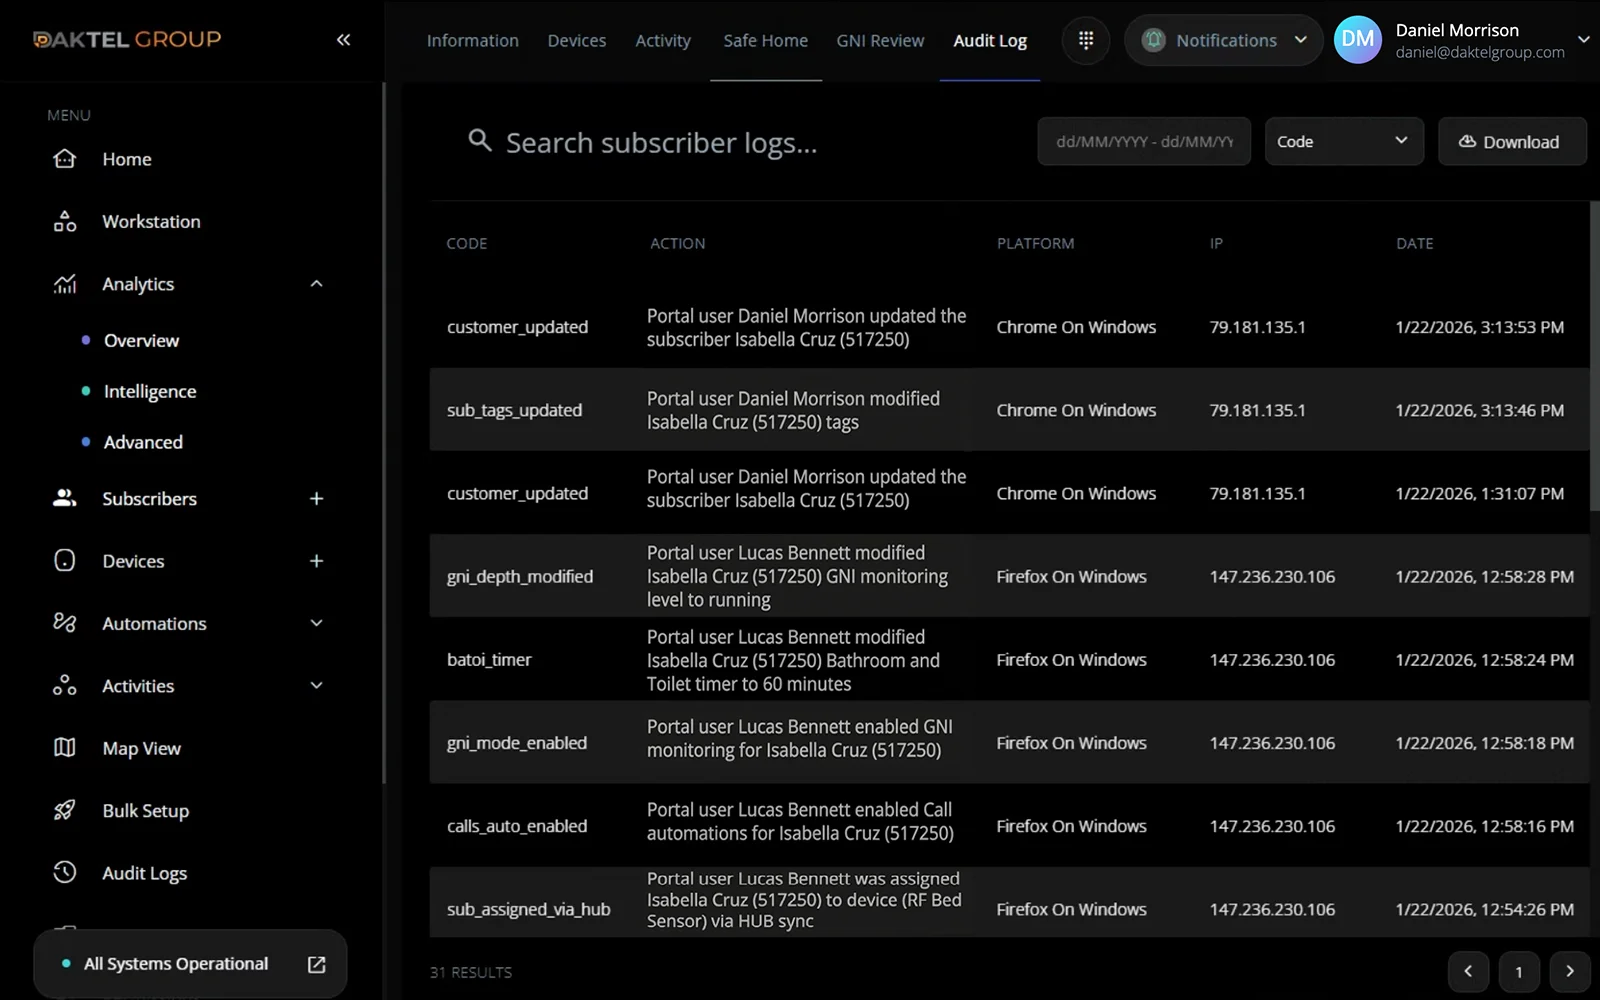Click the Notifications bell icon
Screen dimensions: 1600x1000
click(x=1154, y=40)
